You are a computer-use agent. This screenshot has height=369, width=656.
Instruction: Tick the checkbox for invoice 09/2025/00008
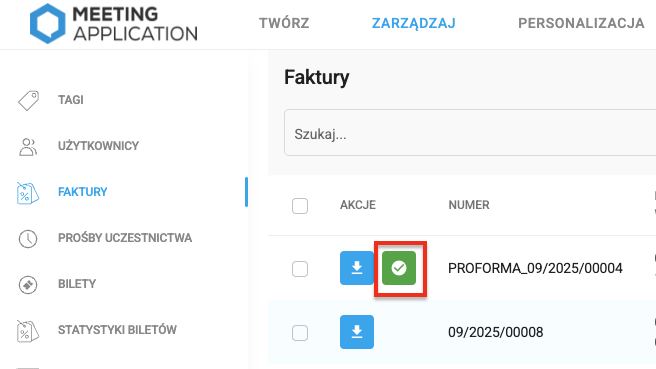300,333
